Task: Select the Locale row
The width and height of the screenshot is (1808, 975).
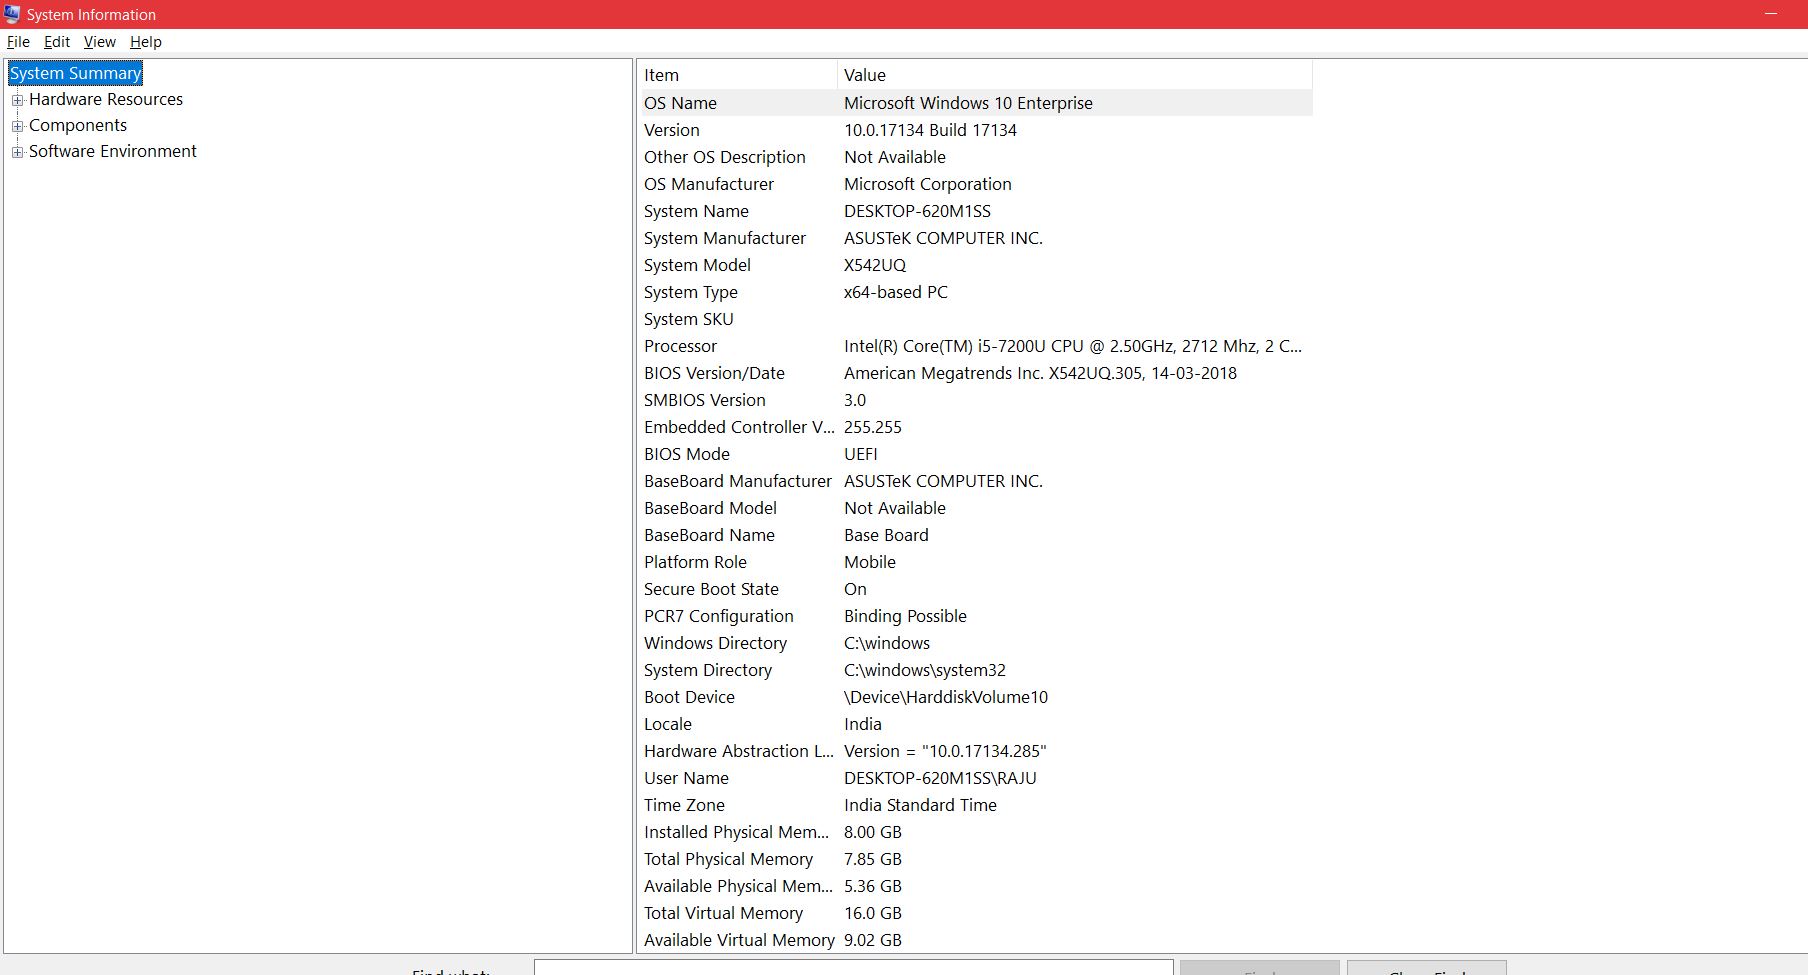Action: pos(976,724)
